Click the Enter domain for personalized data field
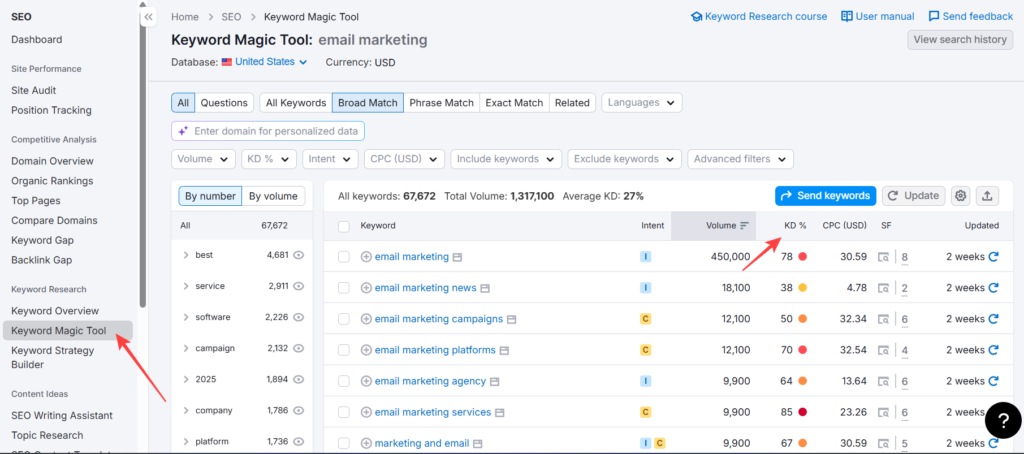The height and width of the screenshot is (454, 1024). pos(268,131)
